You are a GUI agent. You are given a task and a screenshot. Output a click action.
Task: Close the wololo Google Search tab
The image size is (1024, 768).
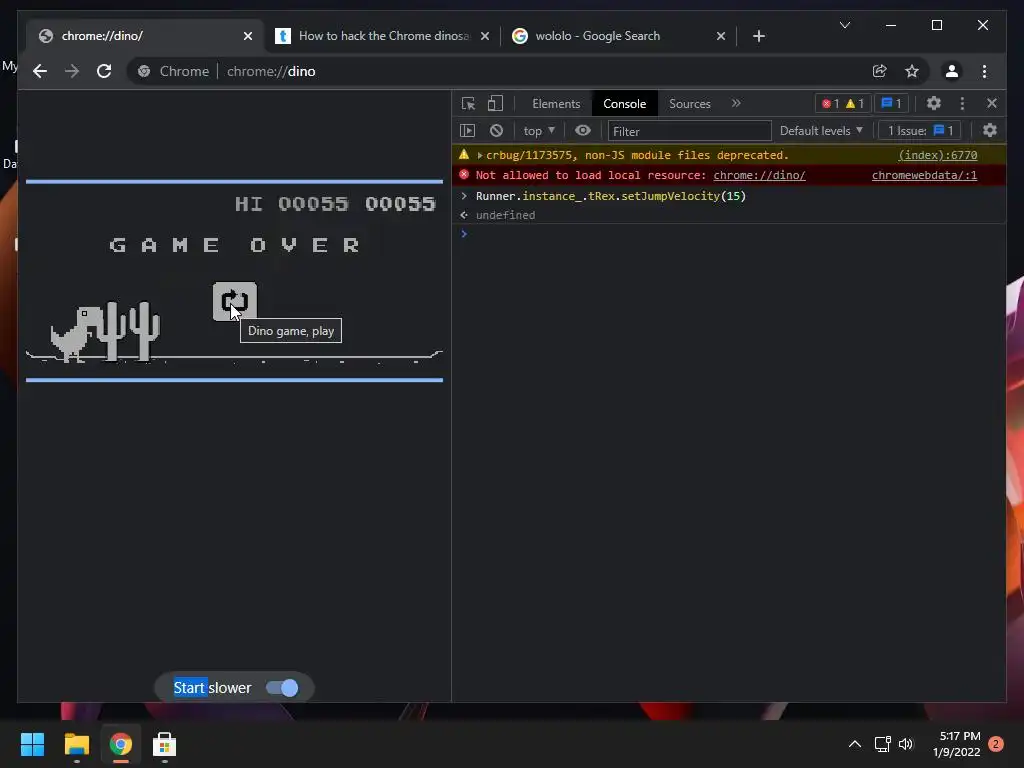(720, 36)
